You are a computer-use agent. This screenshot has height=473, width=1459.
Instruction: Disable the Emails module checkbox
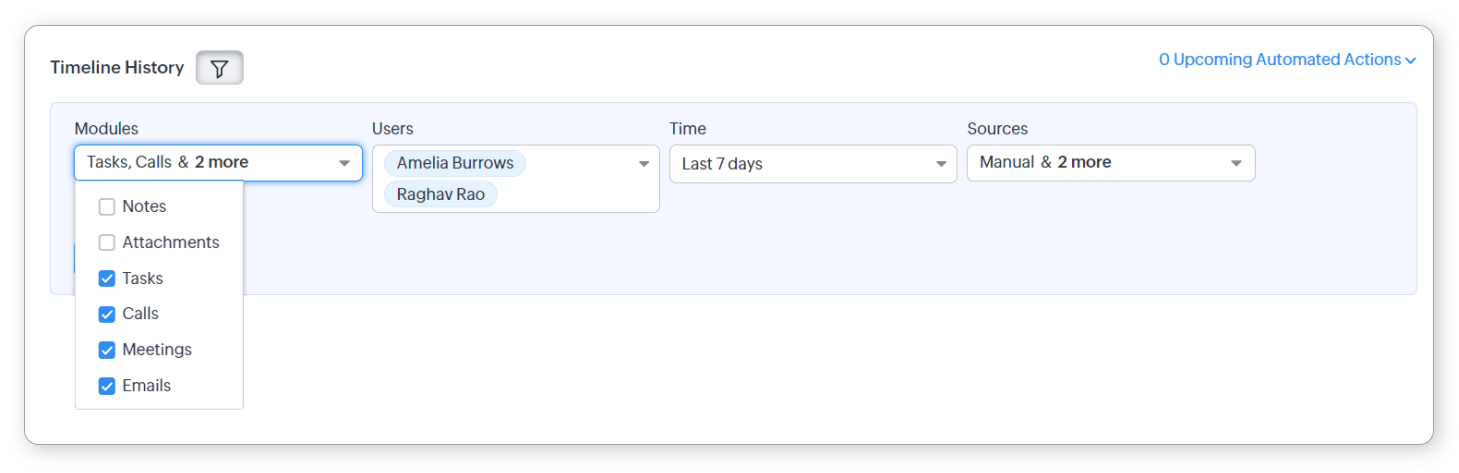107,386
